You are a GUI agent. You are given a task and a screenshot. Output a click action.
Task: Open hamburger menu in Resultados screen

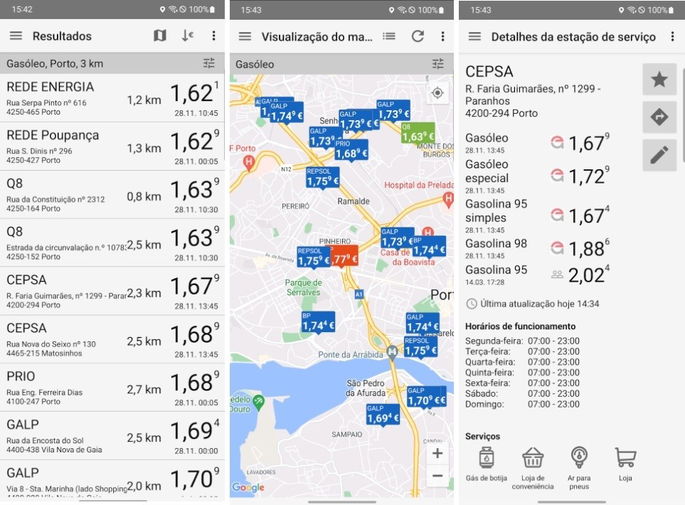point(15,36)
